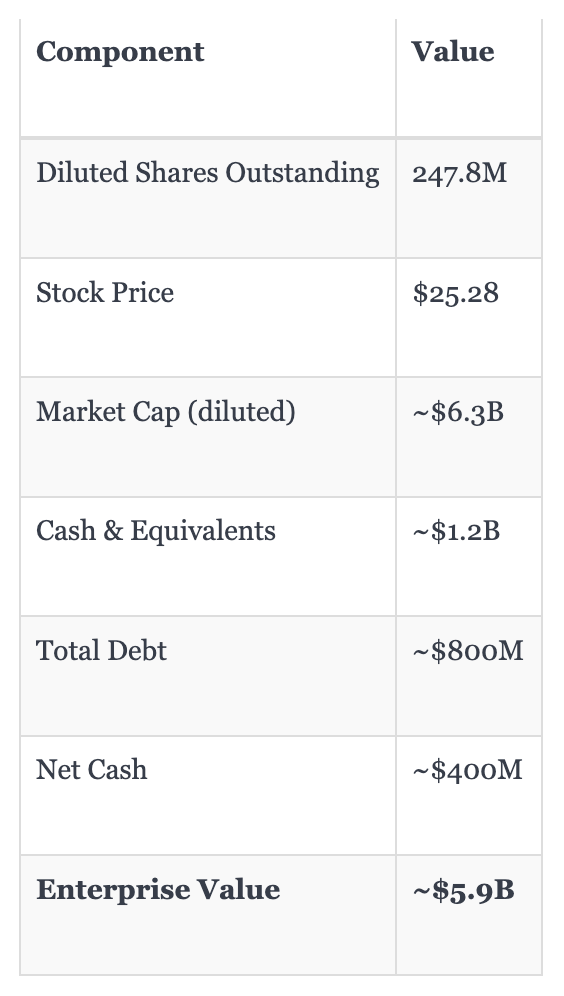Select the Net Cash row label

click(x=91, y=769)
